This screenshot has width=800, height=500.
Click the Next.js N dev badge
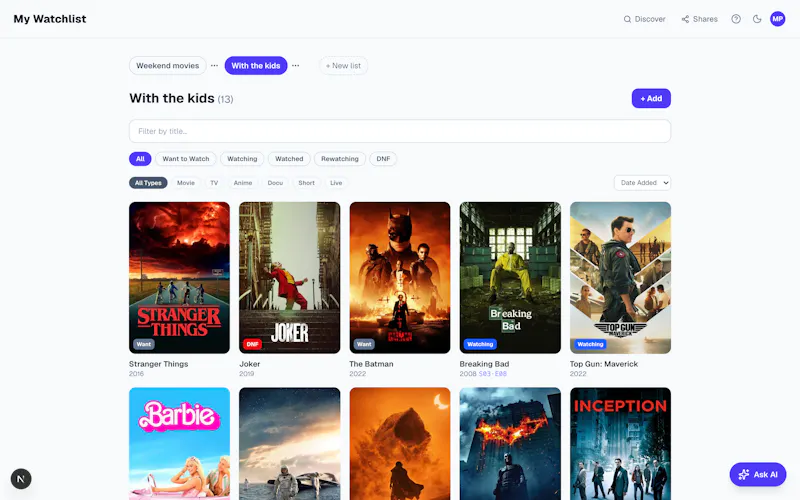[21, 479]
